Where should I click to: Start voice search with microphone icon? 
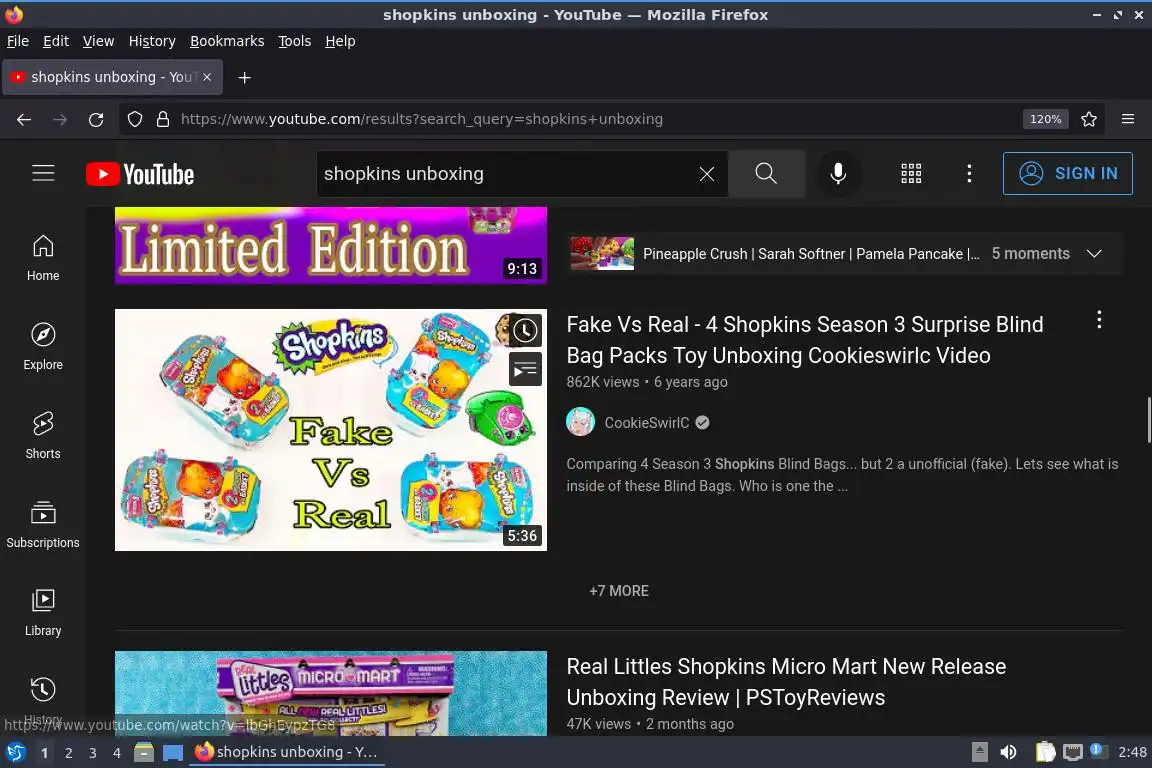point(838,174)
